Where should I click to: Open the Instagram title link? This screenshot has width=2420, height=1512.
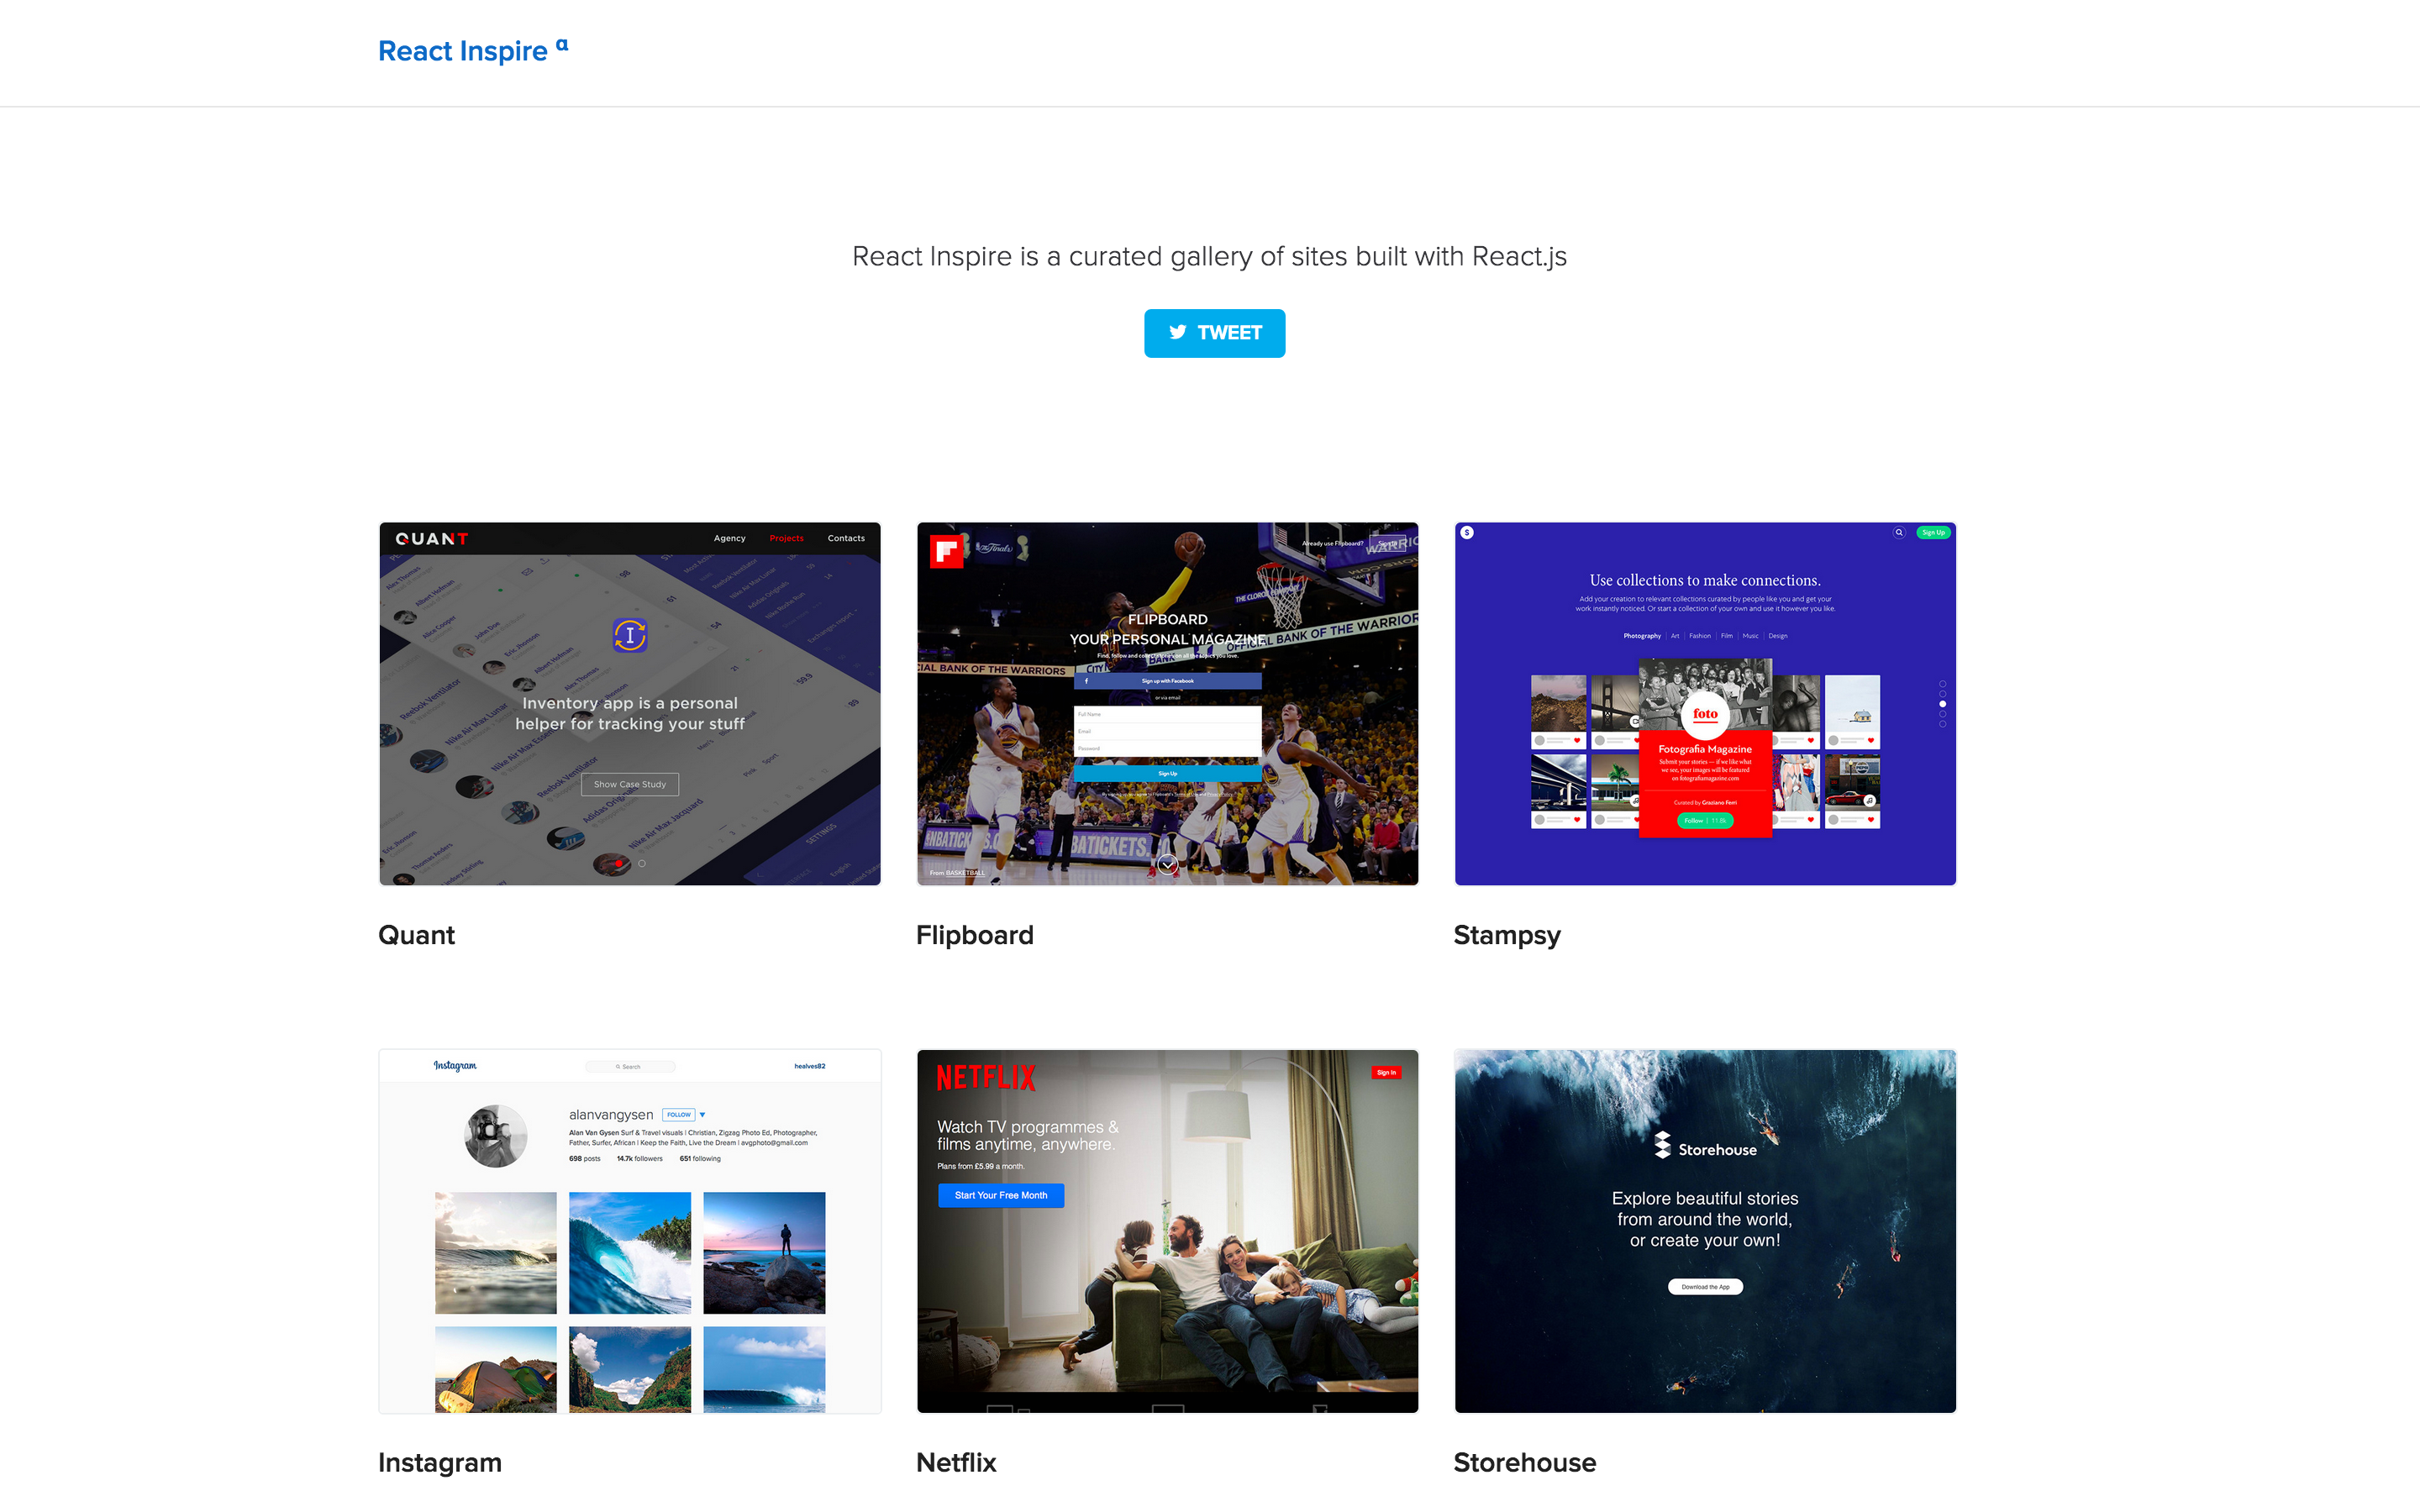[x=440, y=1462]
